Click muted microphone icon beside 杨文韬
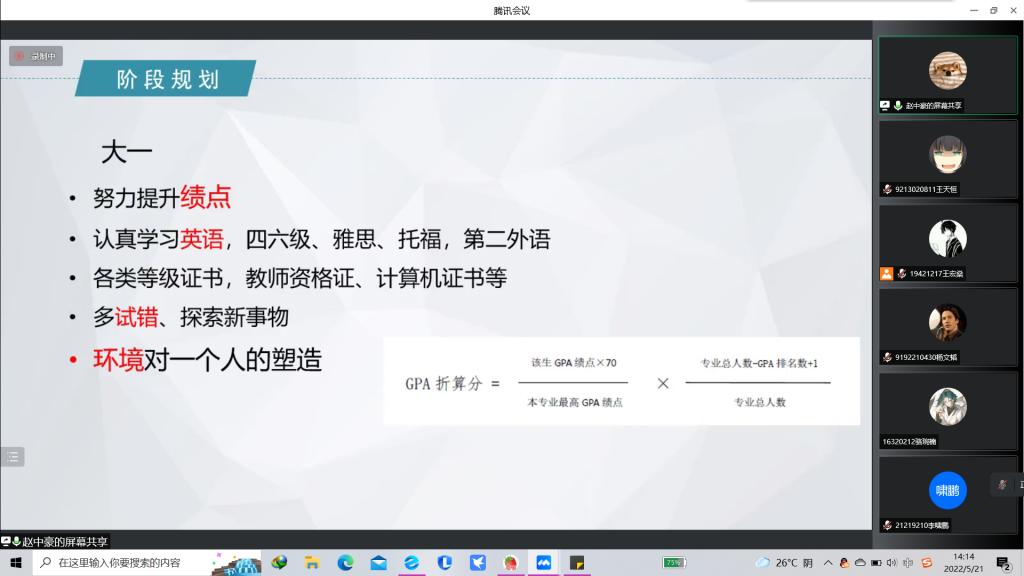The height and width of the screenshot is (576, 1024). point(887,358)
